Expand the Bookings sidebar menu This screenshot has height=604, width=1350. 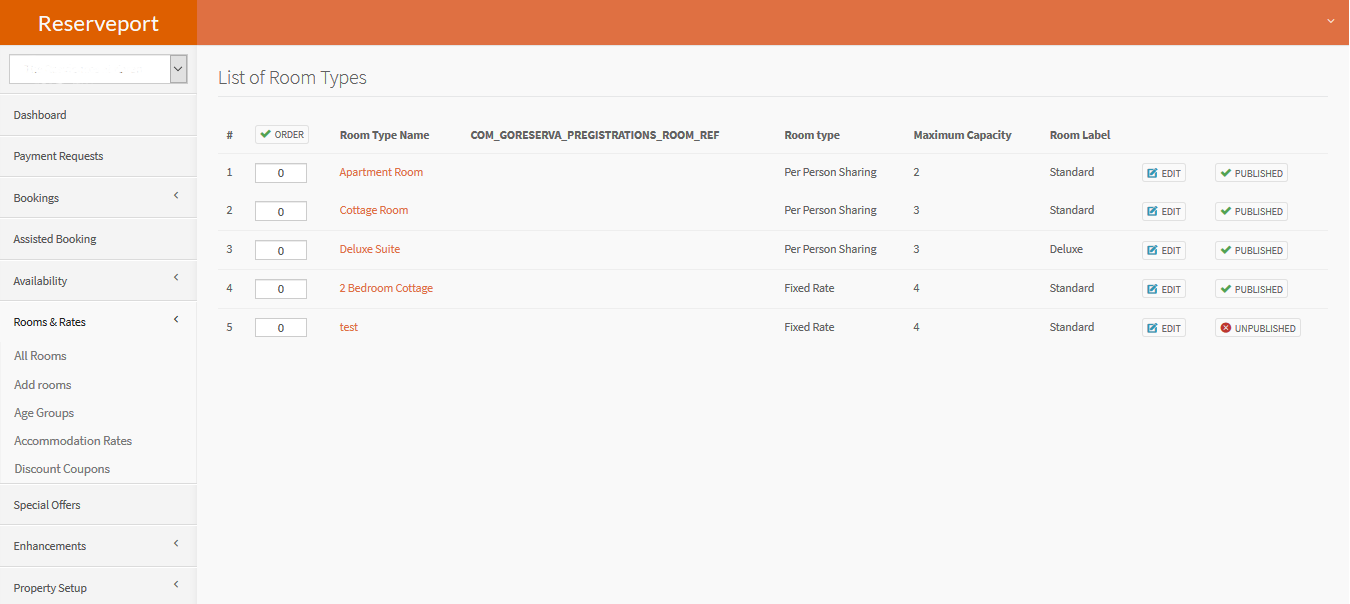point(98,198)
